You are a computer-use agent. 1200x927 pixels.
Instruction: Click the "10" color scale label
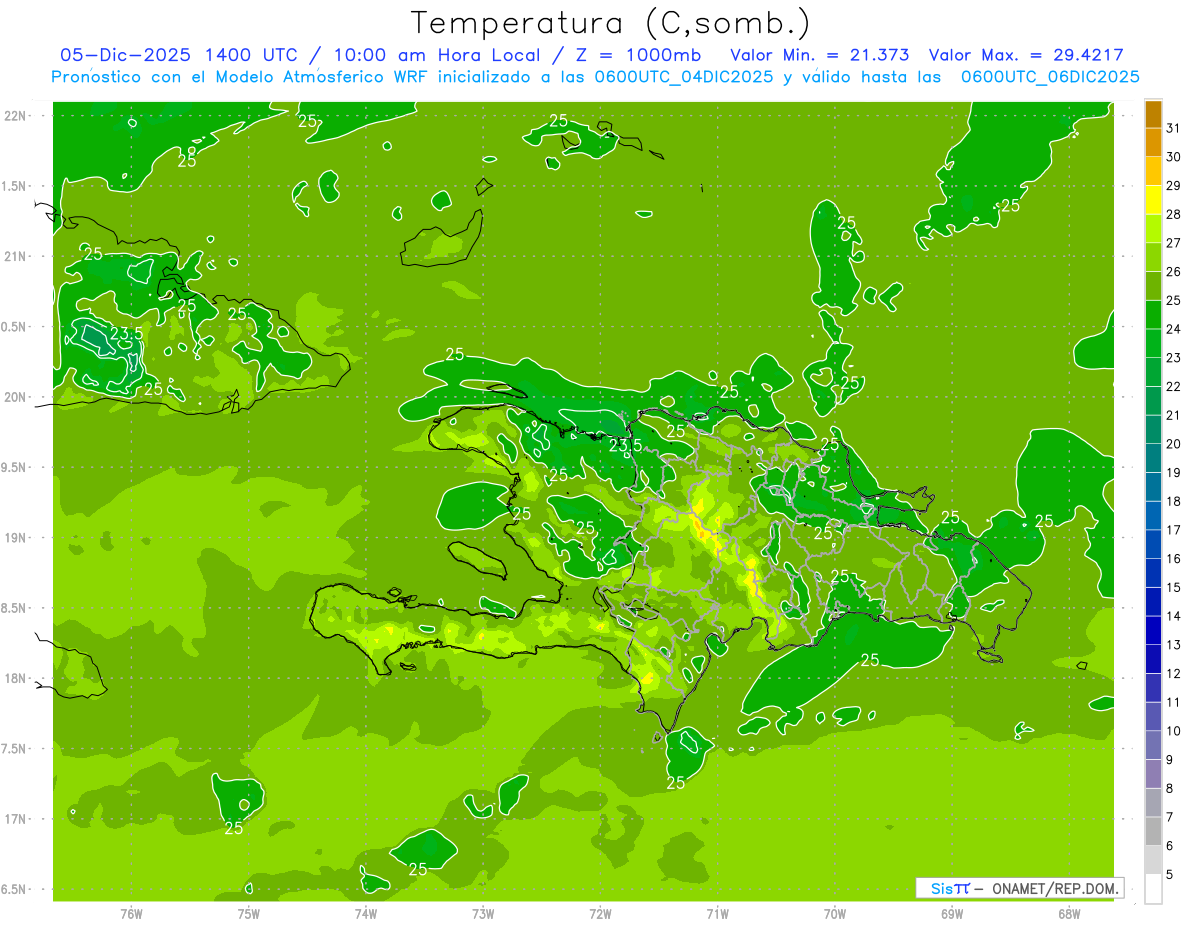(x=1173, y=731)
